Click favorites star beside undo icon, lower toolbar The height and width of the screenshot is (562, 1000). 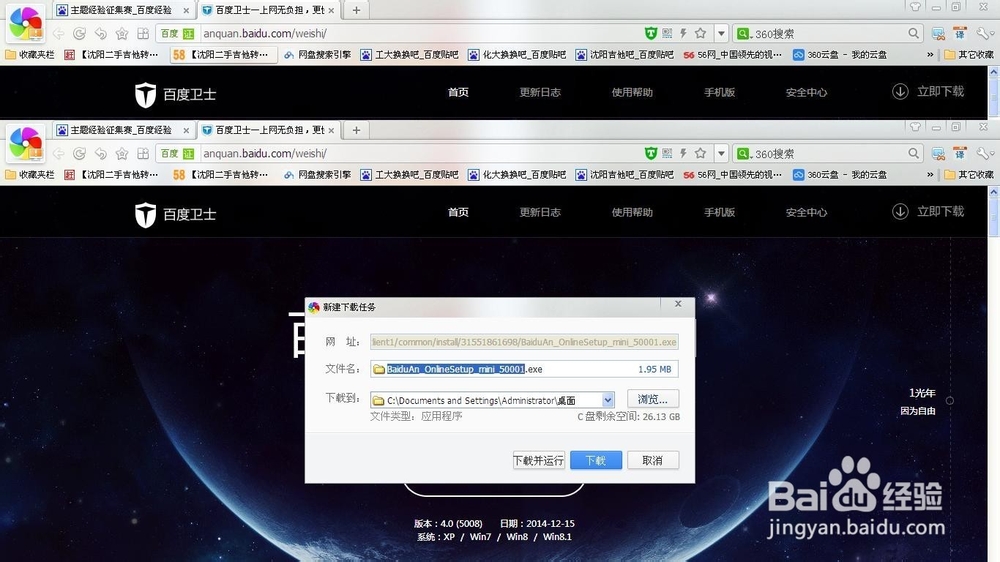[122, 154]
